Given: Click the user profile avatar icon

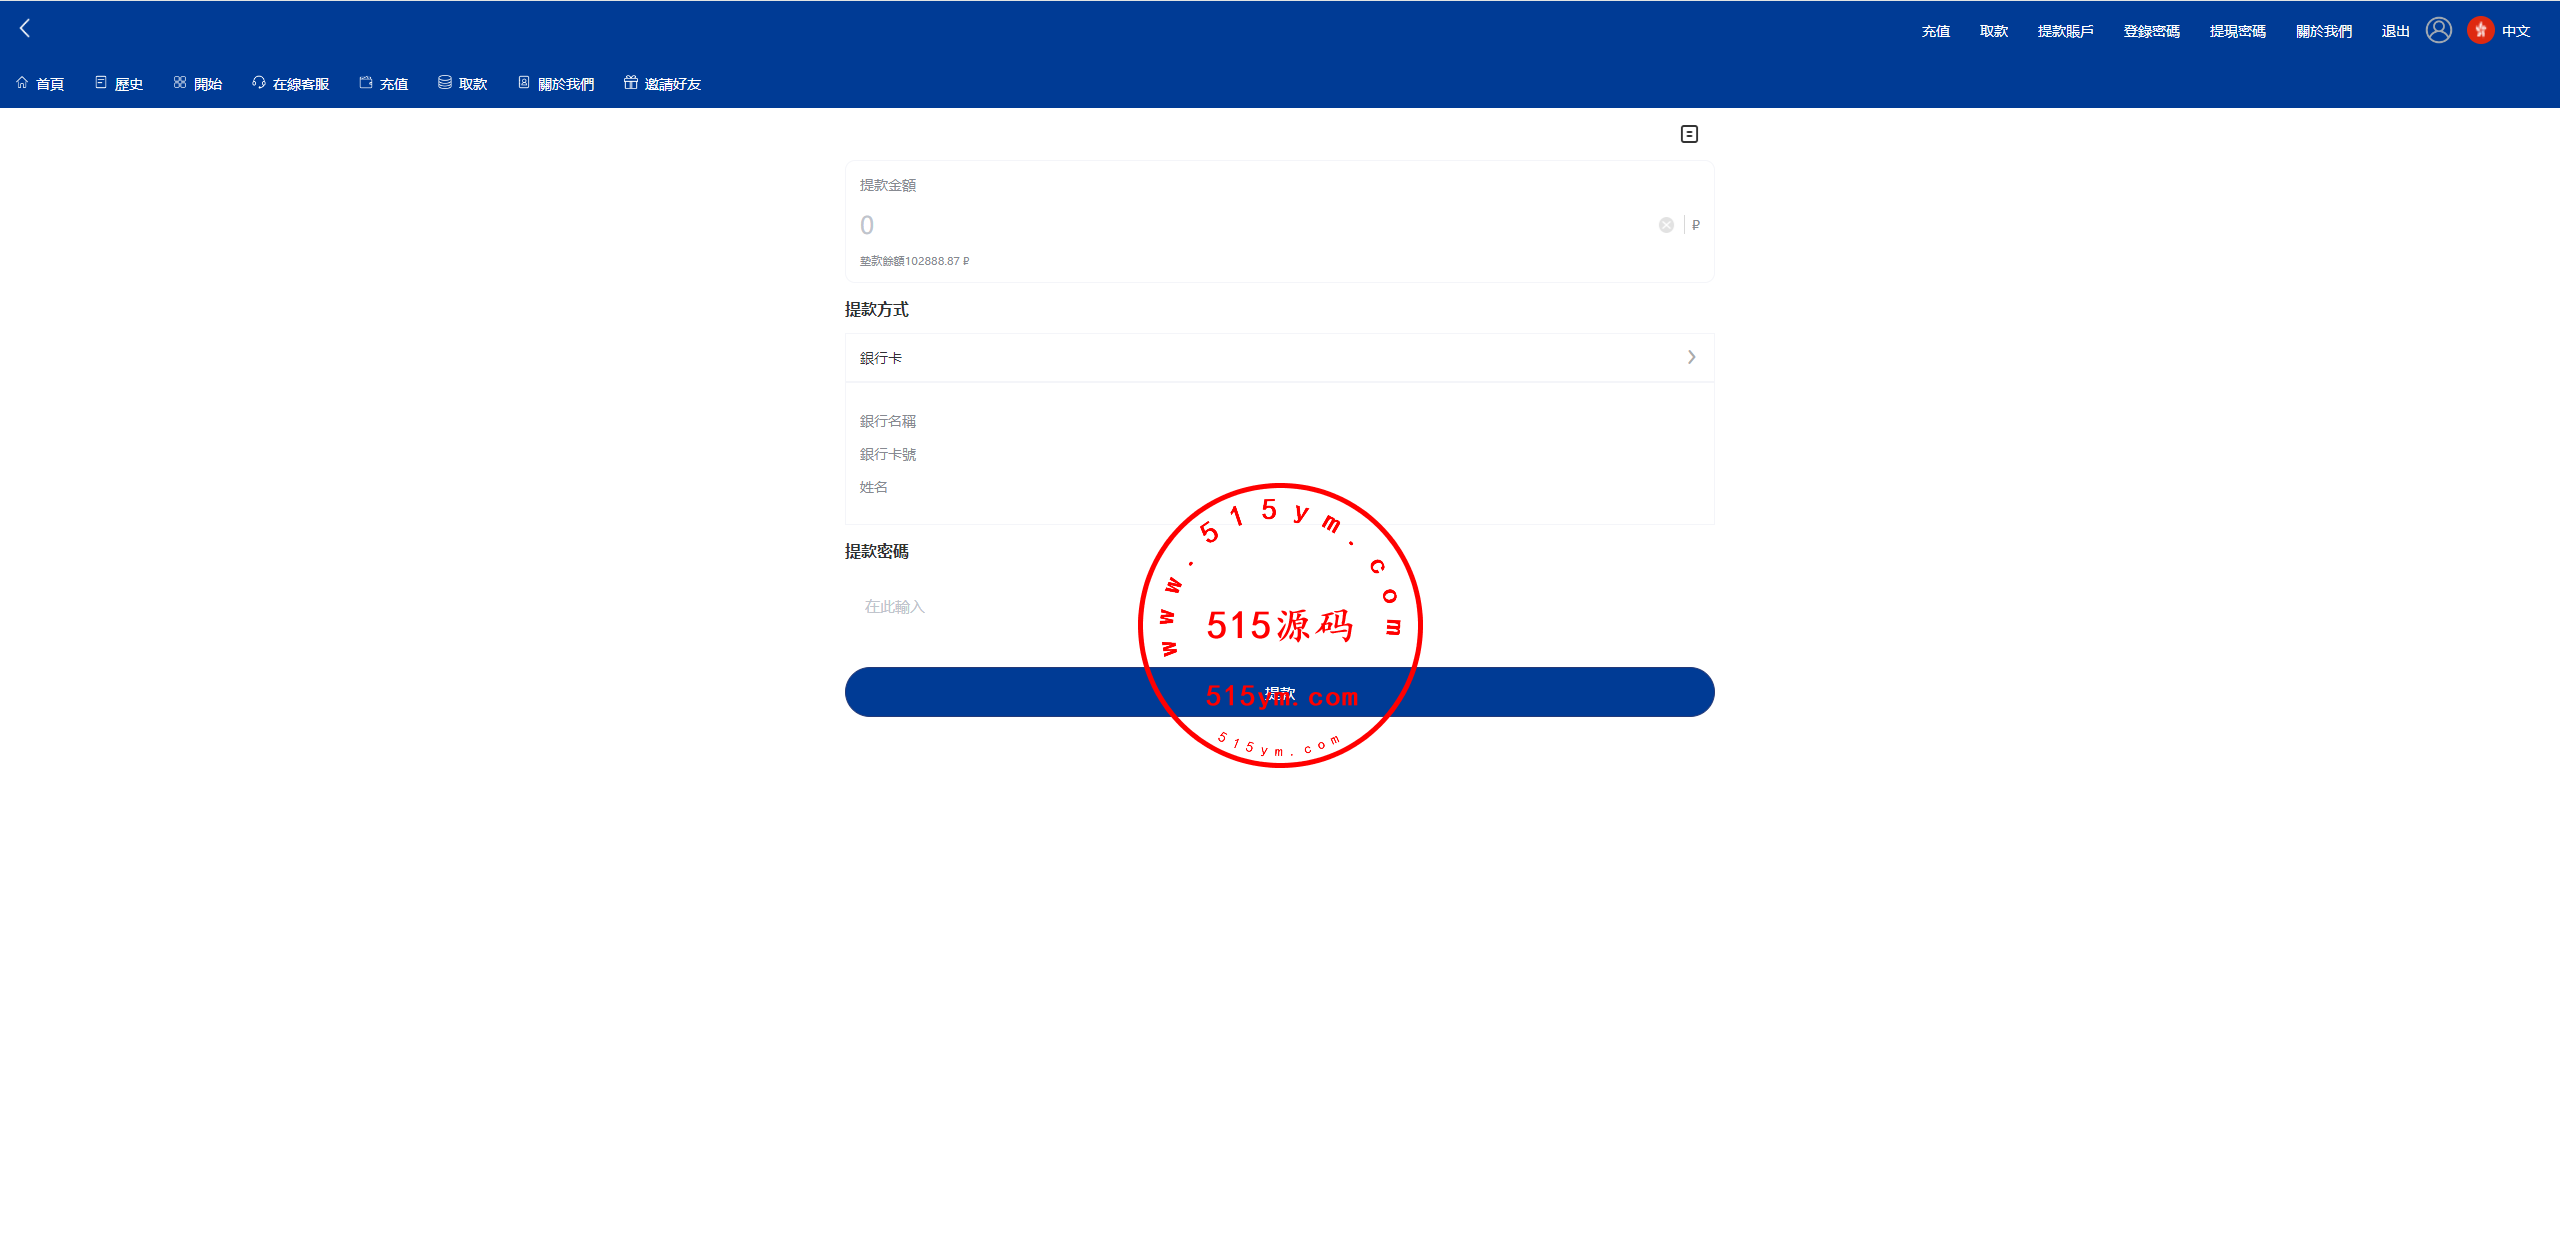Looking at the screenshot, I should coord(2439,31).
